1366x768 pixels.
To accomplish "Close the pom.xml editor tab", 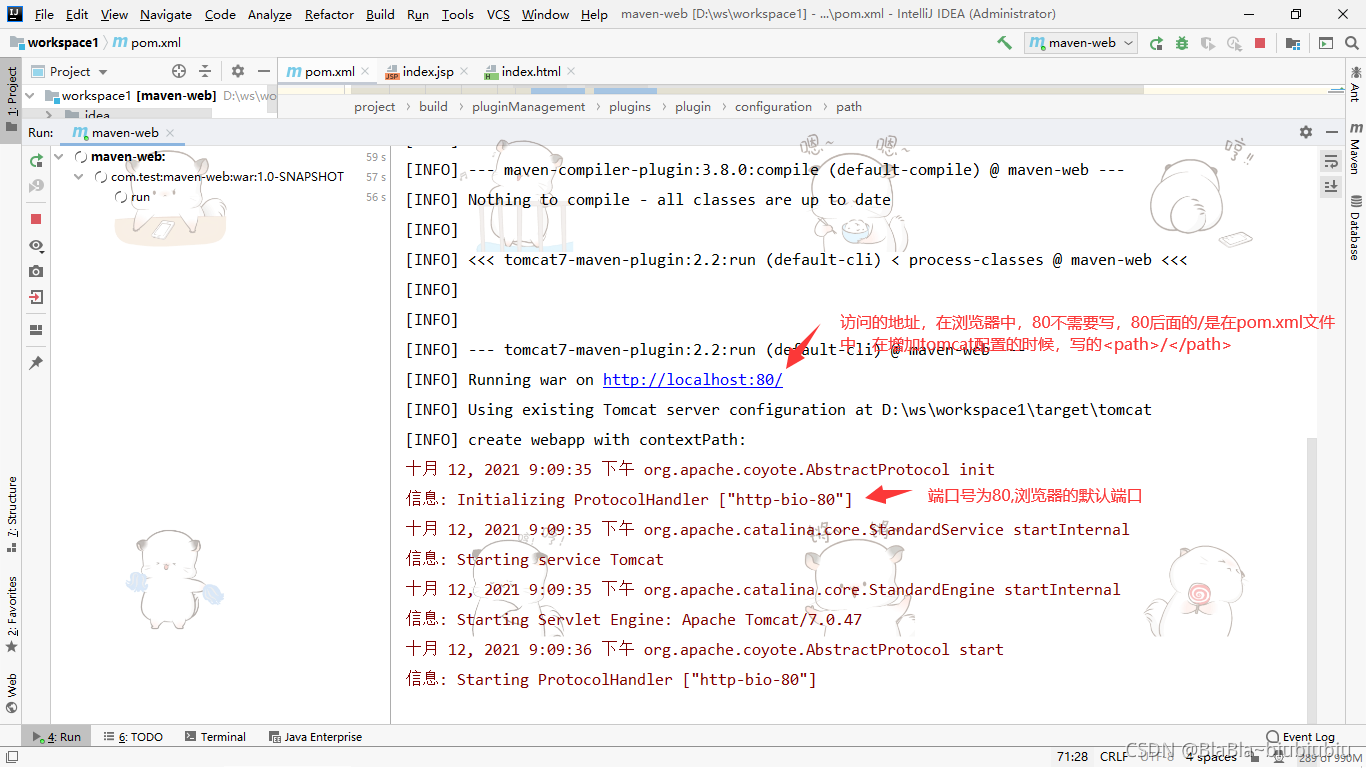I will [365, 71].
